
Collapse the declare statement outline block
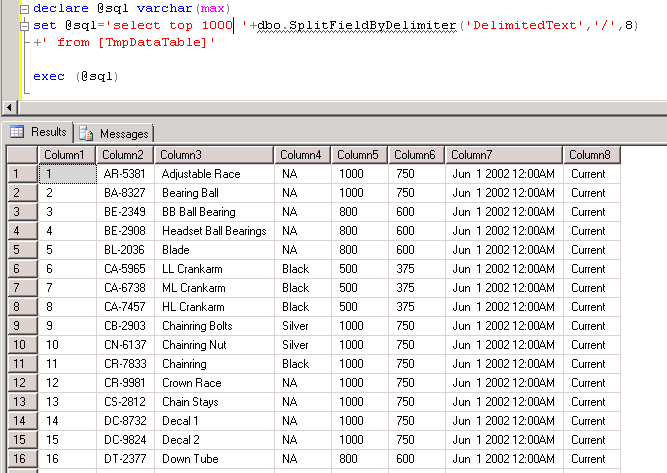pos(24,9)
